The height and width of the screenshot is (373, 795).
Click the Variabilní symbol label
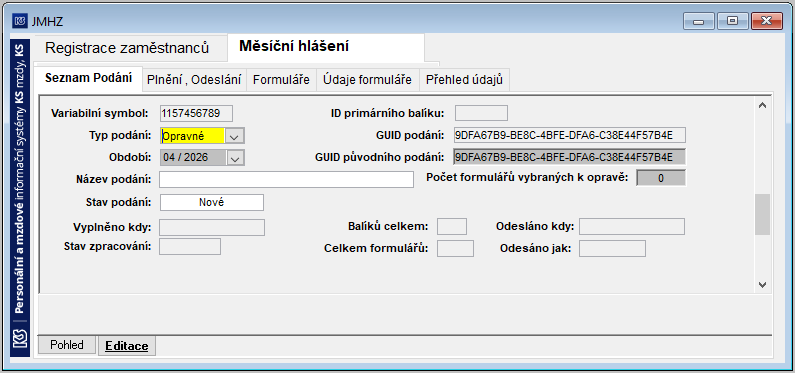click(x=99, y=113)
